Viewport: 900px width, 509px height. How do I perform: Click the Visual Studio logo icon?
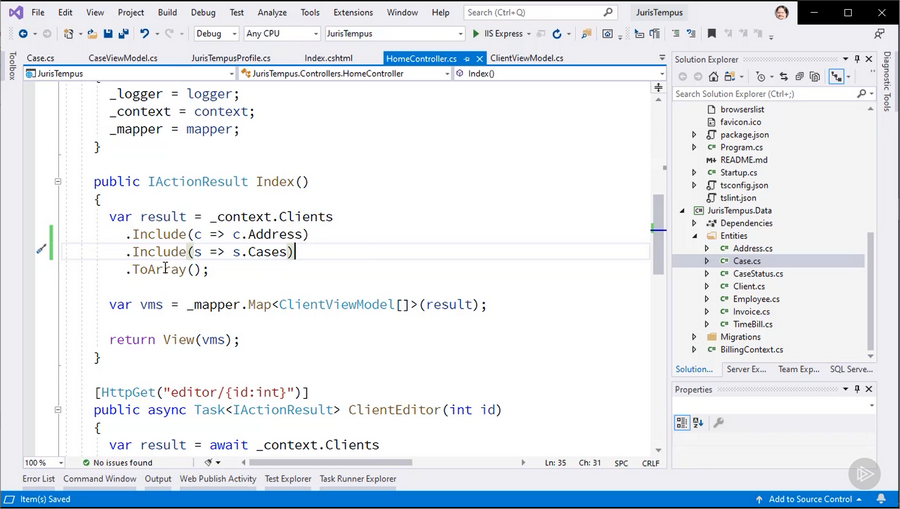pyautogui.click(x=15, y=12)
